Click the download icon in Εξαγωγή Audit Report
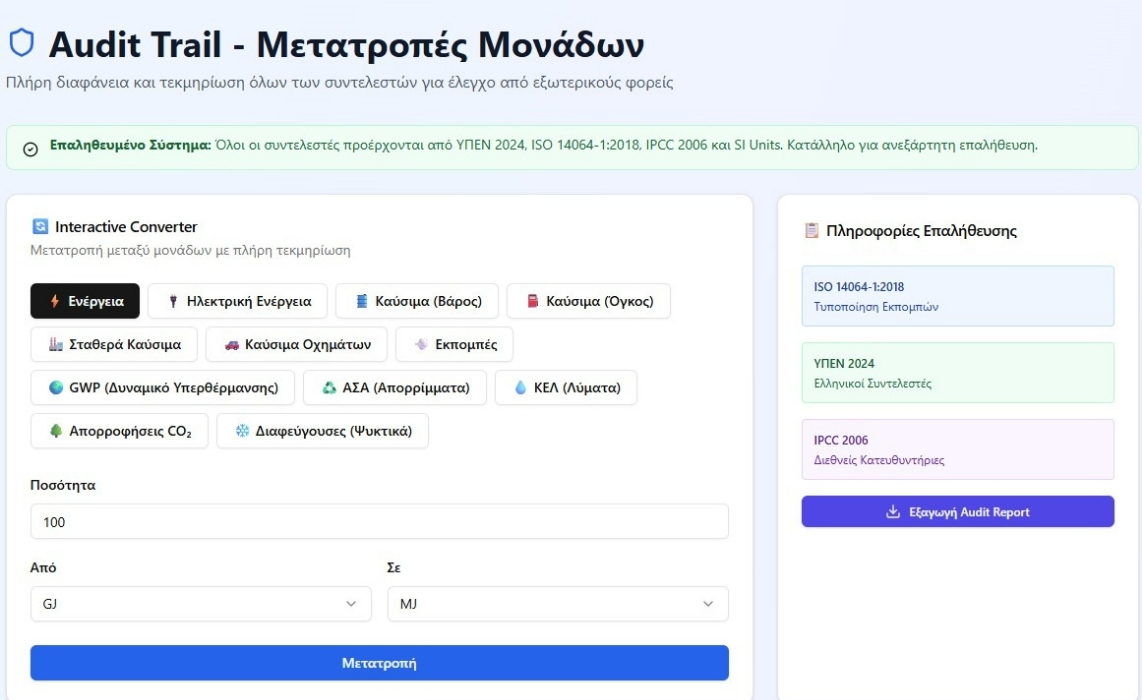1142x700 pixels. (893, 511)
